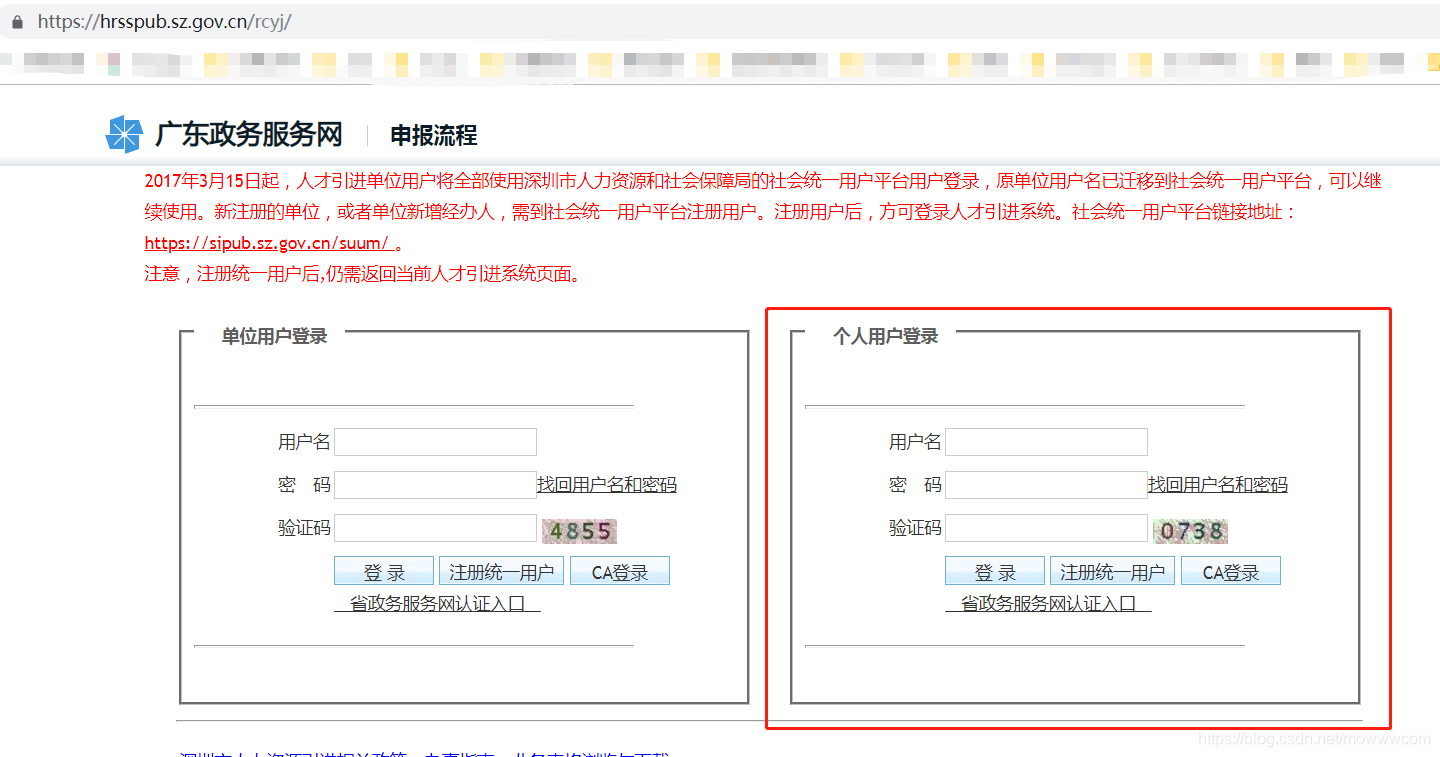Click the 密 码 field in personal login
This screenshot has height=757, width=1440.
pos(1046,484)
